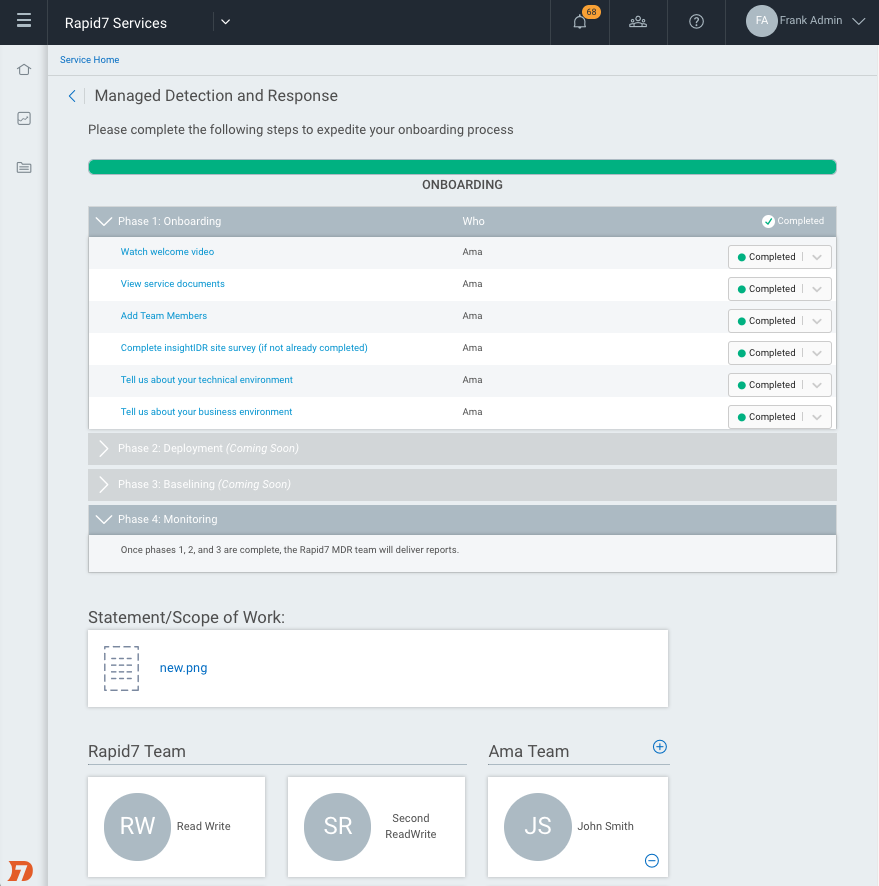This screenshot has height=886, width=879.
Task: Click the Rapid7 Services title
Action: 116,23
